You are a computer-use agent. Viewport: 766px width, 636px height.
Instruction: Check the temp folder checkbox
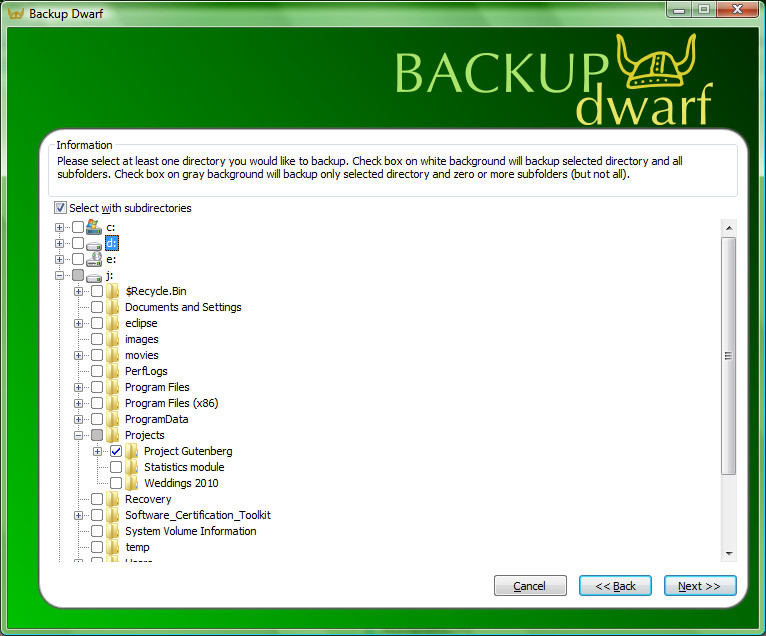97,547
